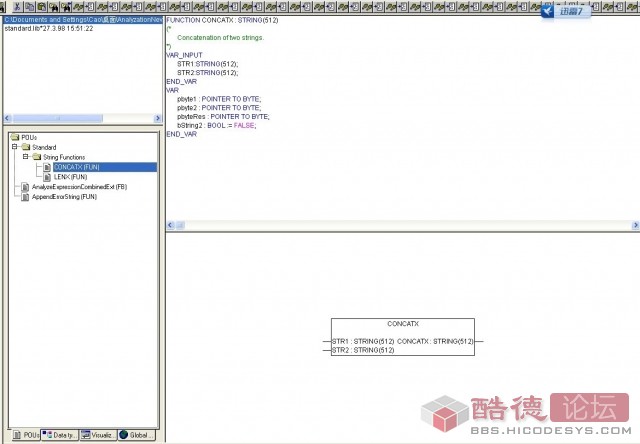Collapse the String Functions tree node

25,157
